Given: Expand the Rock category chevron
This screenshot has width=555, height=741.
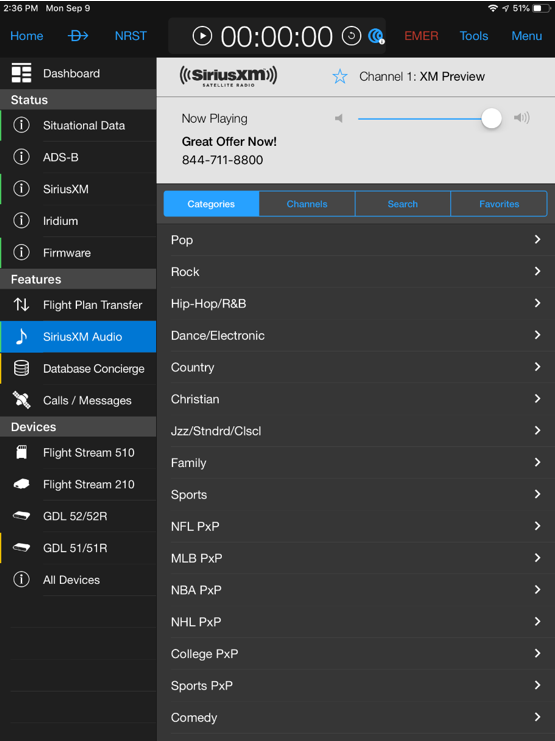Looking at the screenshot, I should pyautogui.click(x=537, y=271).
